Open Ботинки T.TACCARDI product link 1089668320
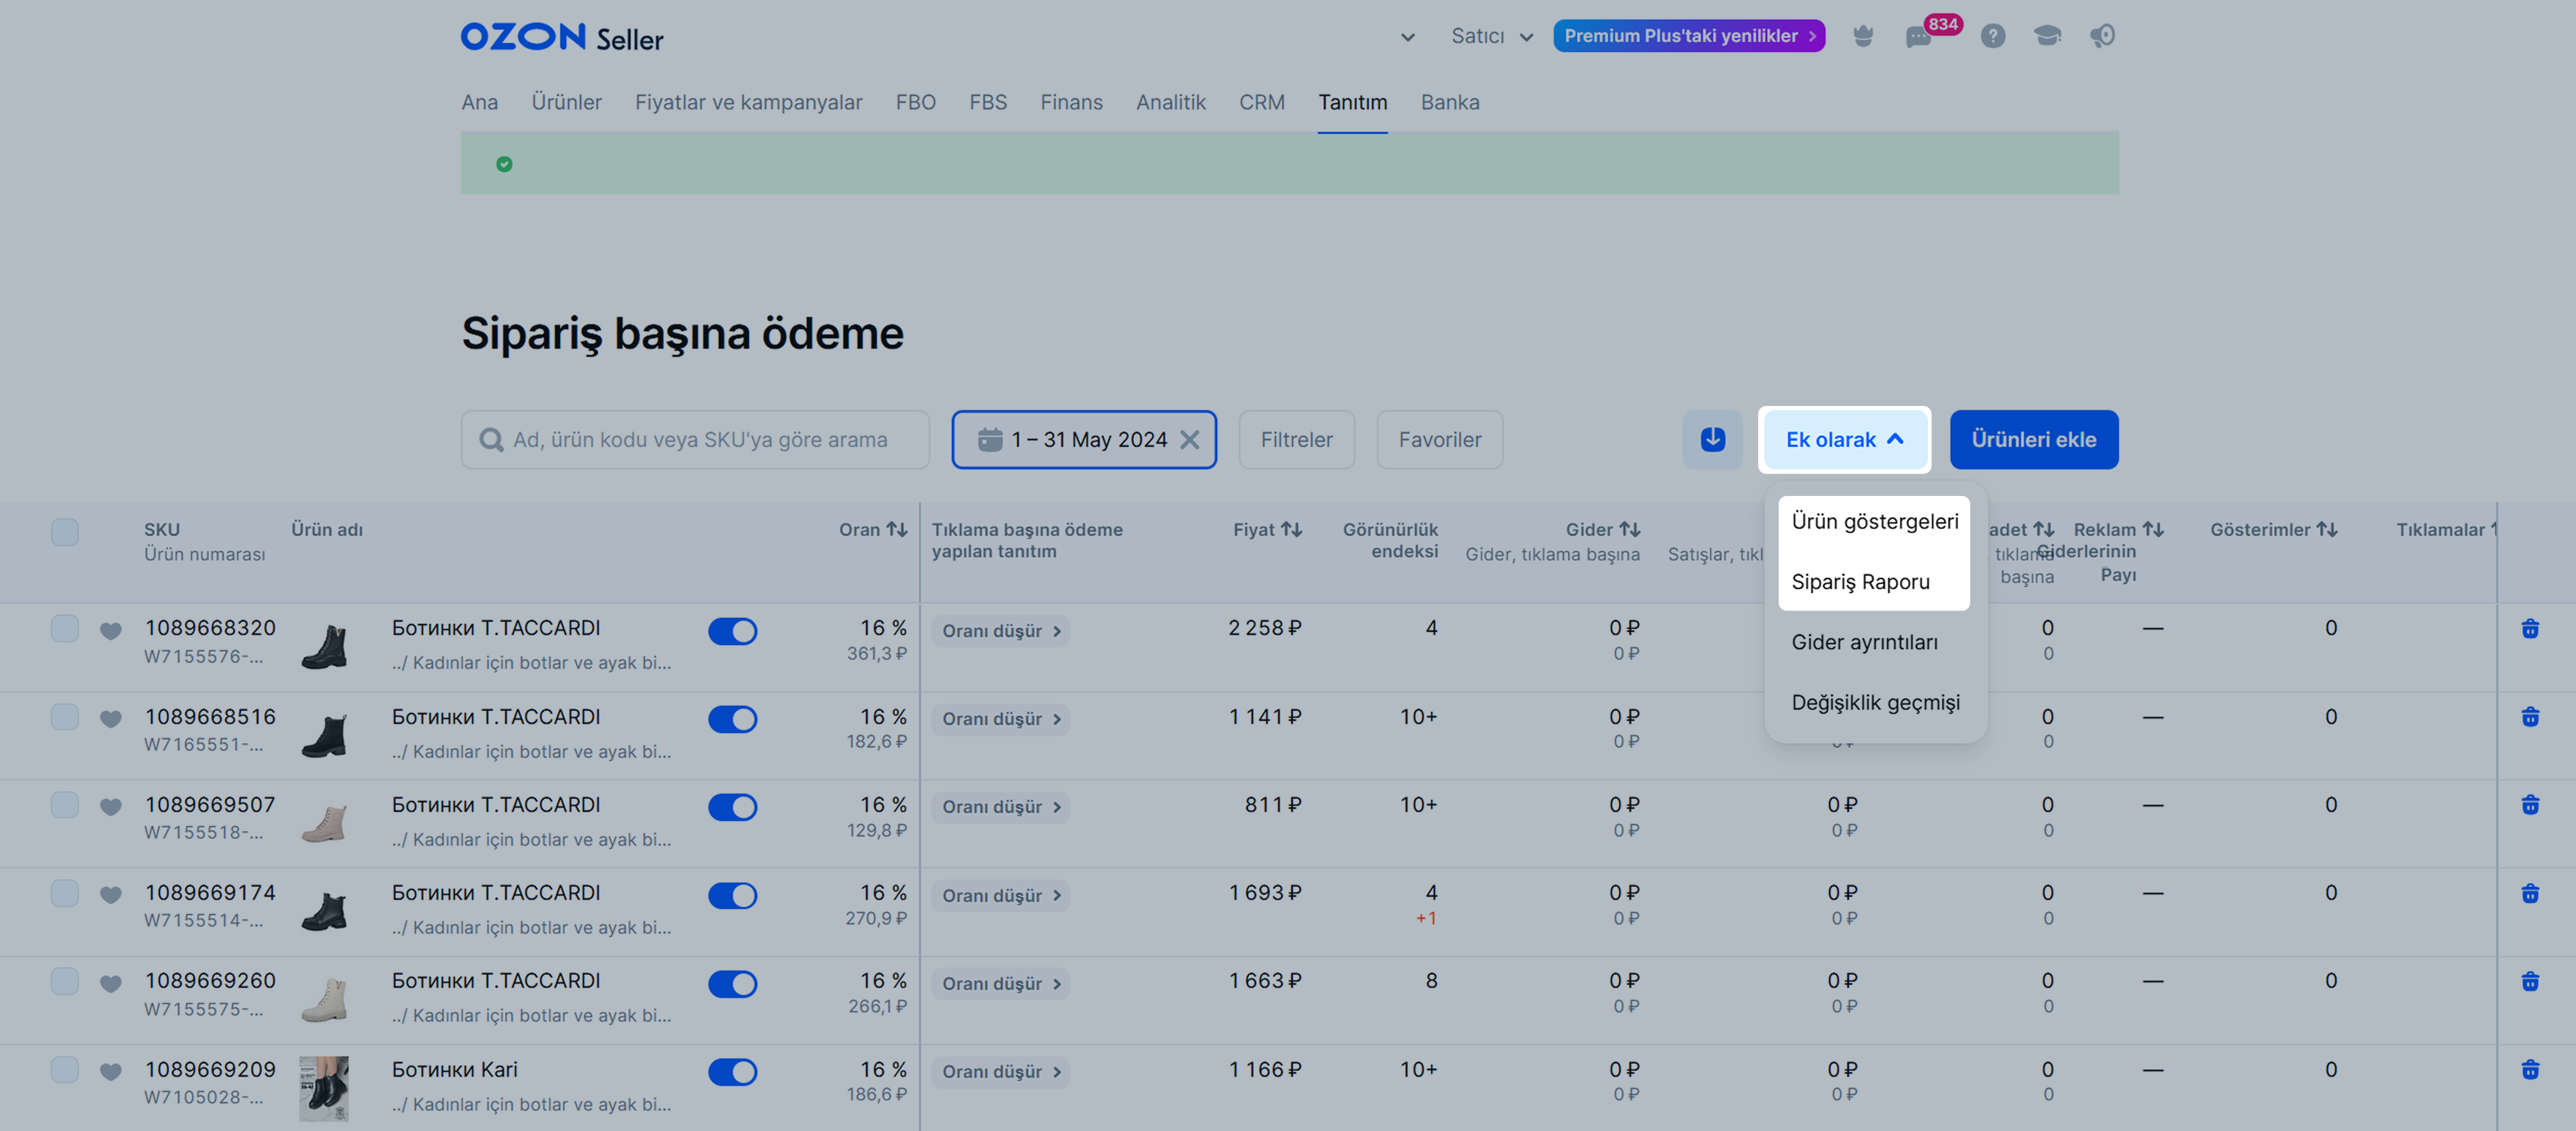Viewport: 2576px width, 1131px height. (x=496, y=628)
